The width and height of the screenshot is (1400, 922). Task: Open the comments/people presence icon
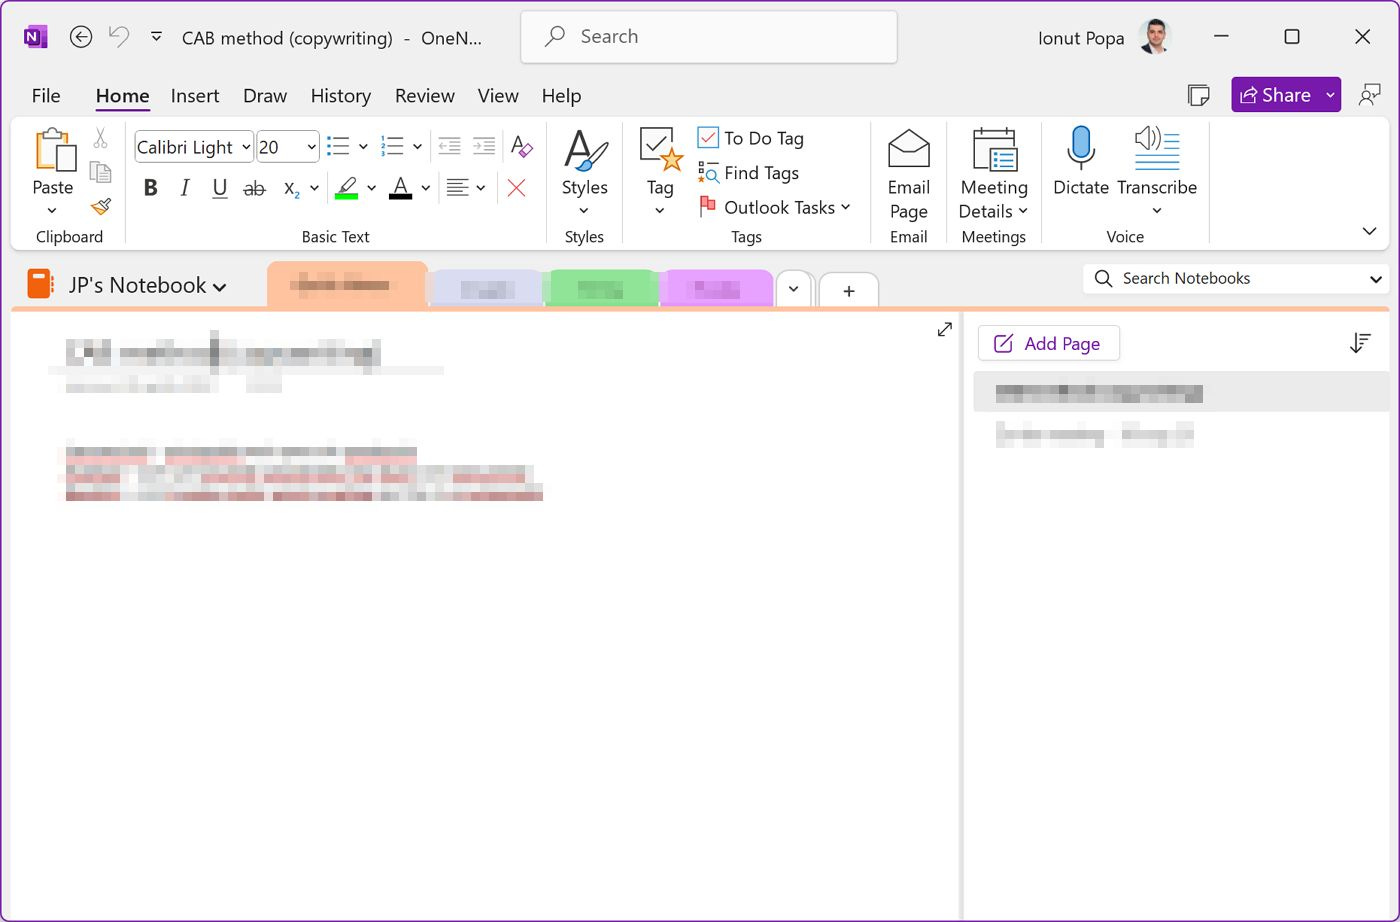click(x=1370, y=95)
